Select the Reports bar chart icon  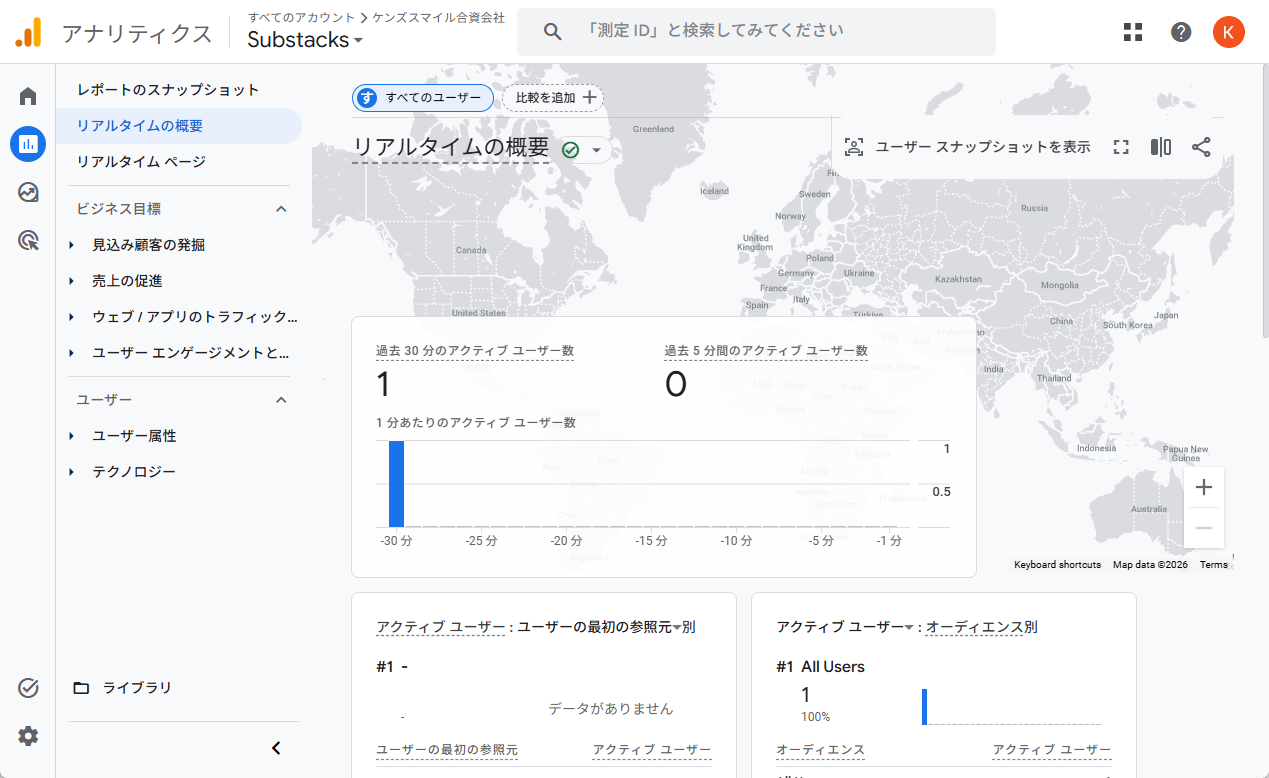28,144
